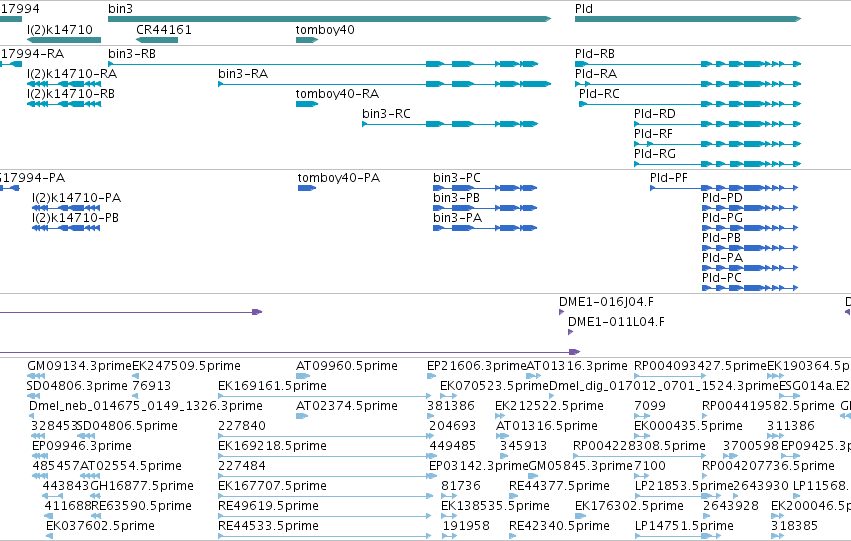Select the Pld-RB transcript label
Viewport: 851px width, 541px height.
(x=595, y=54)
